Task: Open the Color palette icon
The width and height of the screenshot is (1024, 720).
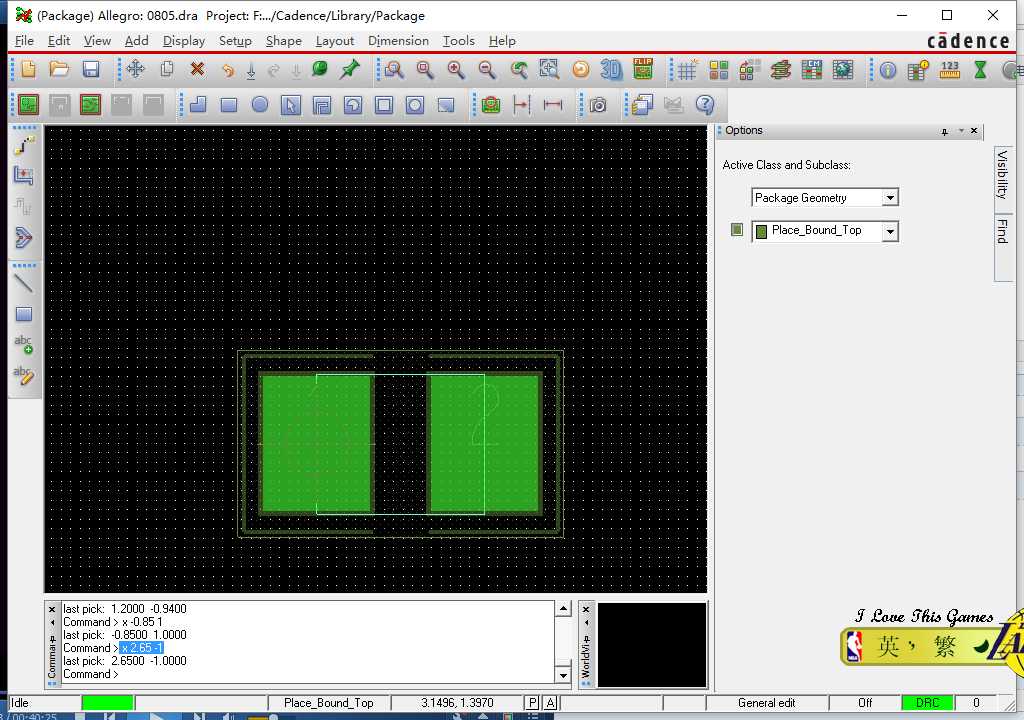Action: pyautogui.click(x=719, y=70)
